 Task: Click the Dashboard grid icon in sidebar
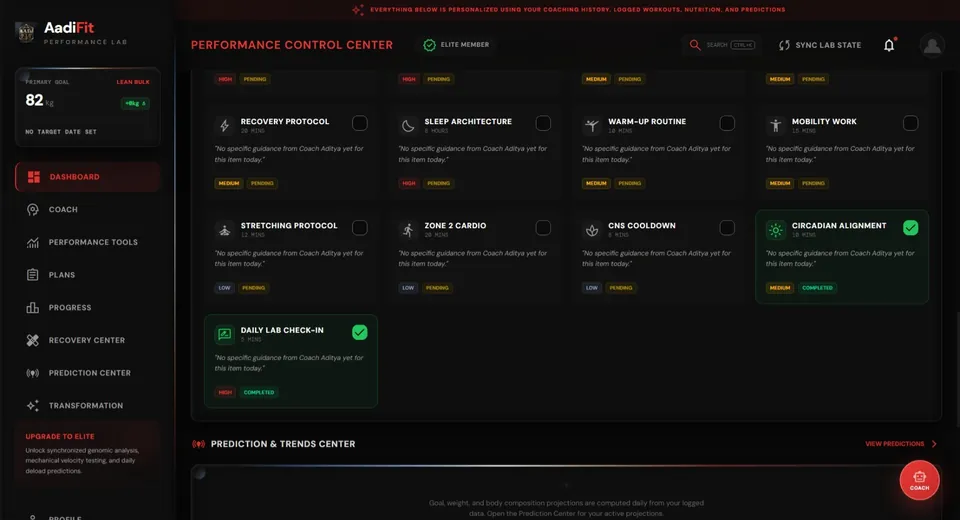34,177
